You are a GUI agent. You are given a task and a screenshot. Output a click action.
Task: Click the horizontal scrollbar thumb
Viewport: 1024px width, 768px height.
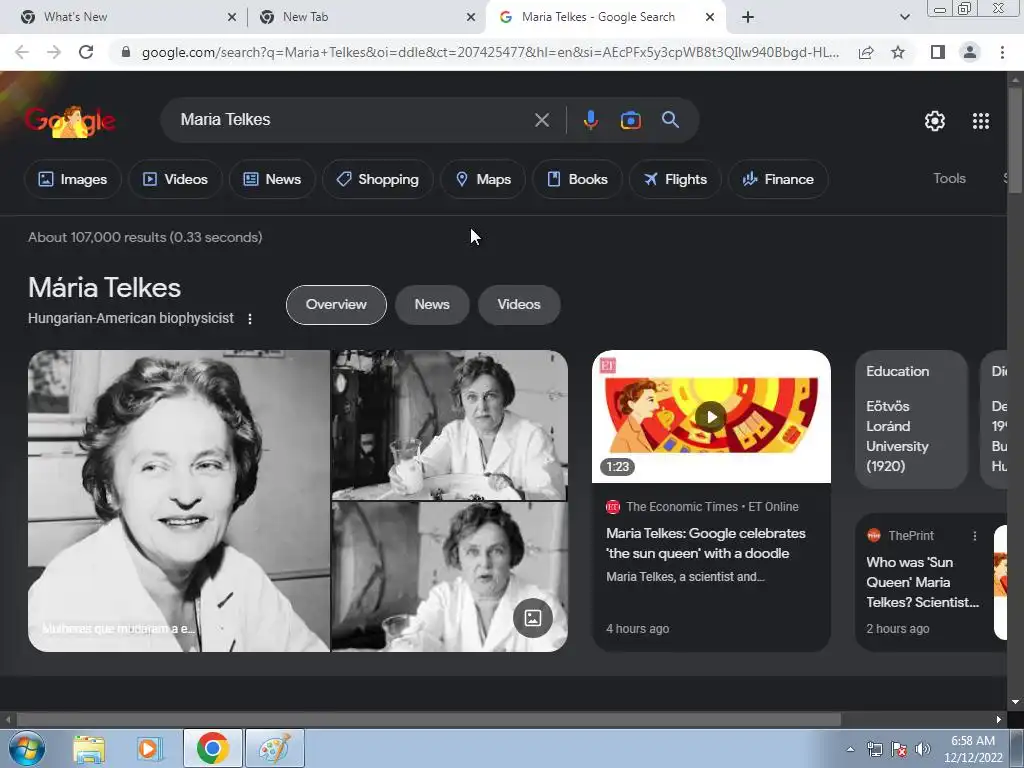[428, 720]
